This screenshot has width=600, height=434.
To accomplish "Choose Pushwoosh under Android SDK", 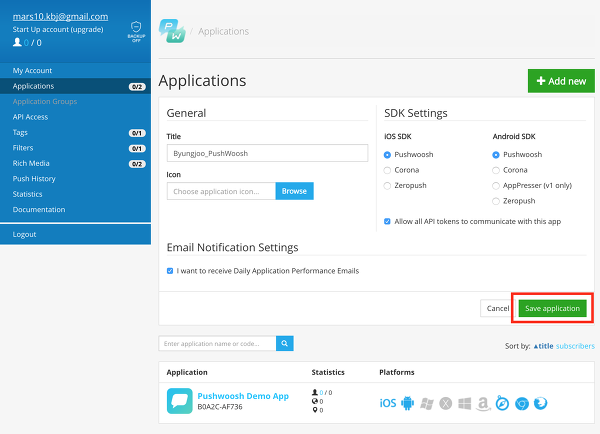I will point(496,155).
